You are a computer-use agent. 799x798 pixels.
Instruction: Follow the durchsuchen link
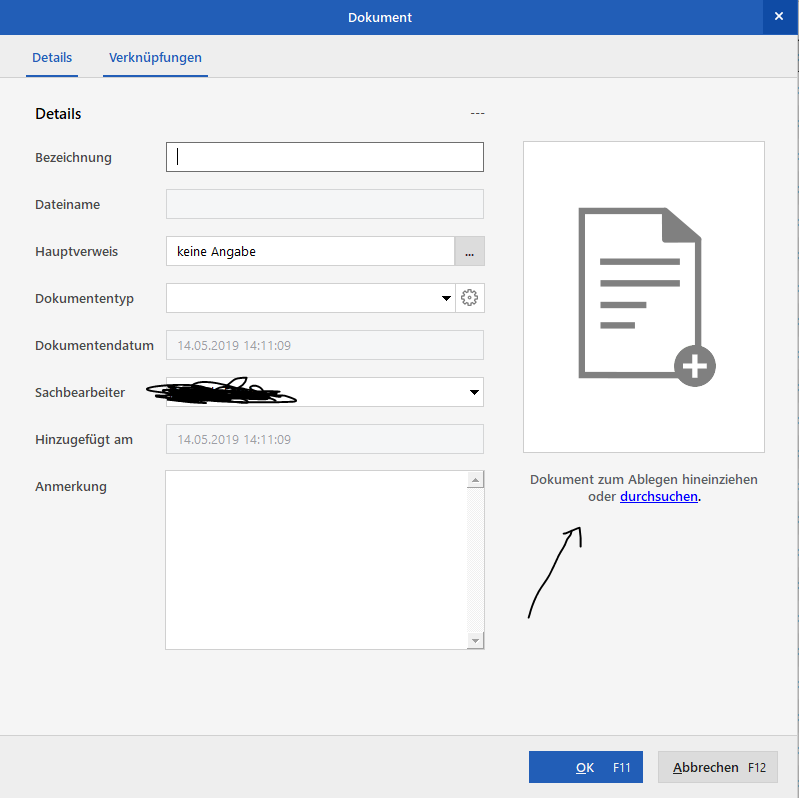tap(659, 496)
